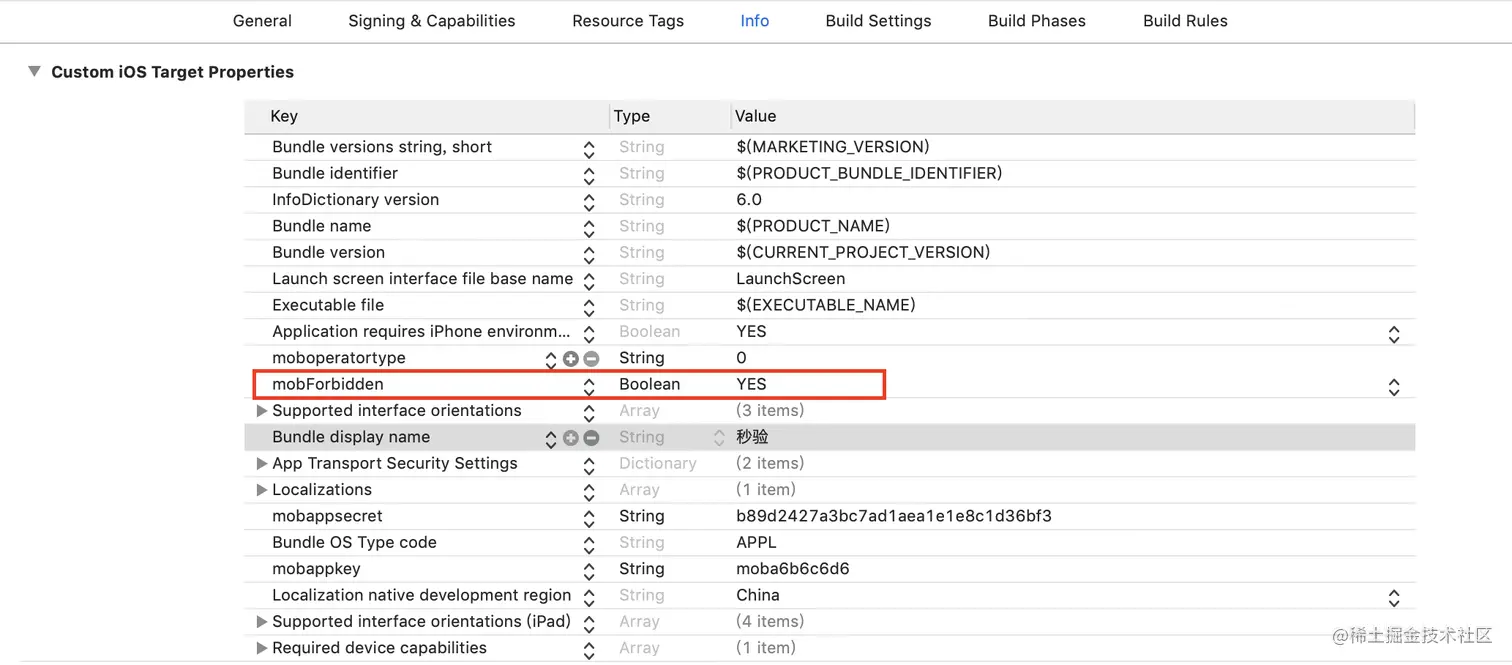Open mobForbidden YES value dropdown
1512x665 pixels.
tap(1393, 386)
